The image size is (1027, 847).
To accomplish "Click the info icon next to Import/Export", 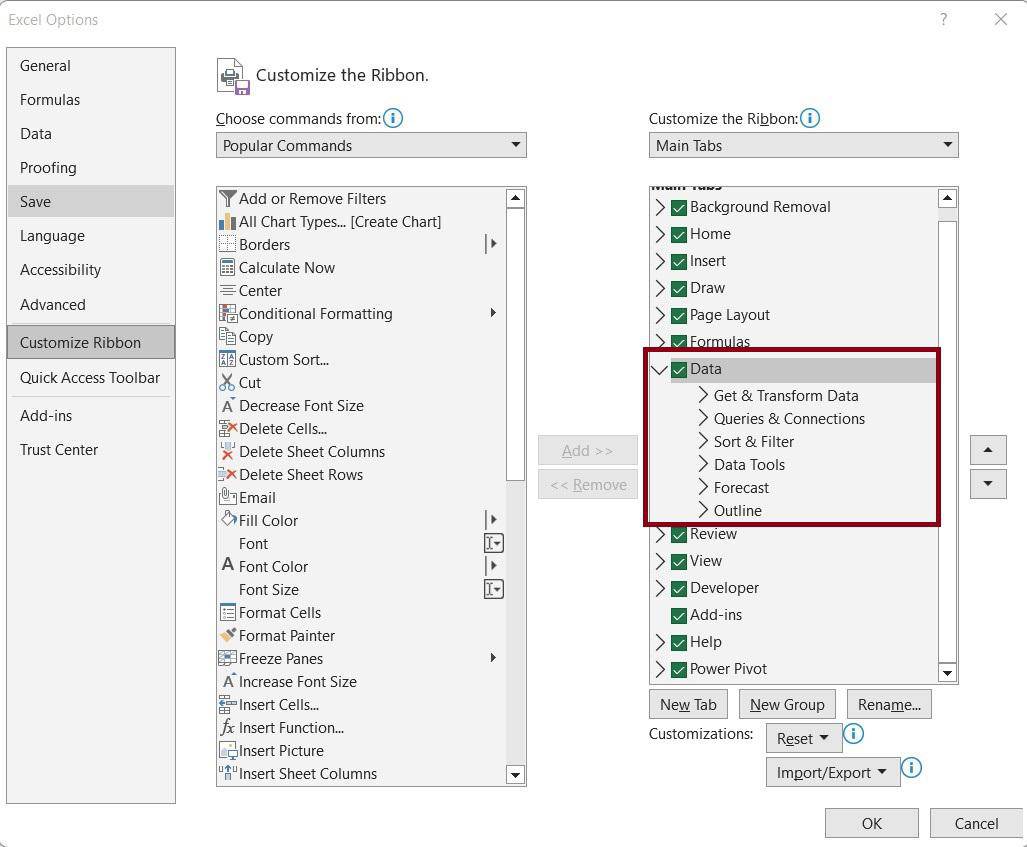I will 912,768.
